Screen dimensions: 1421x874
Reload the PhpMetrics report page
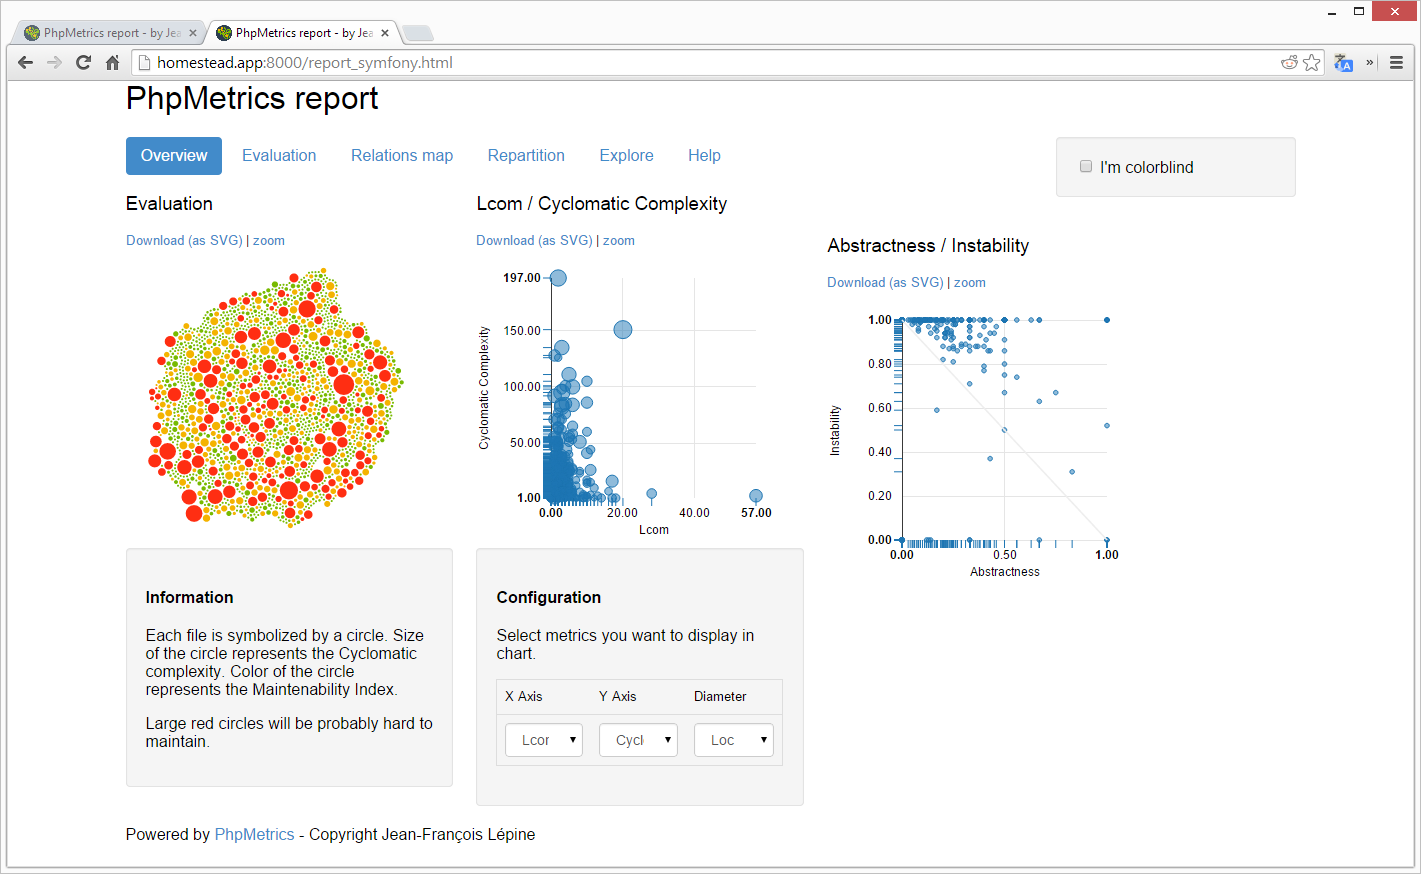click(83, 62)
